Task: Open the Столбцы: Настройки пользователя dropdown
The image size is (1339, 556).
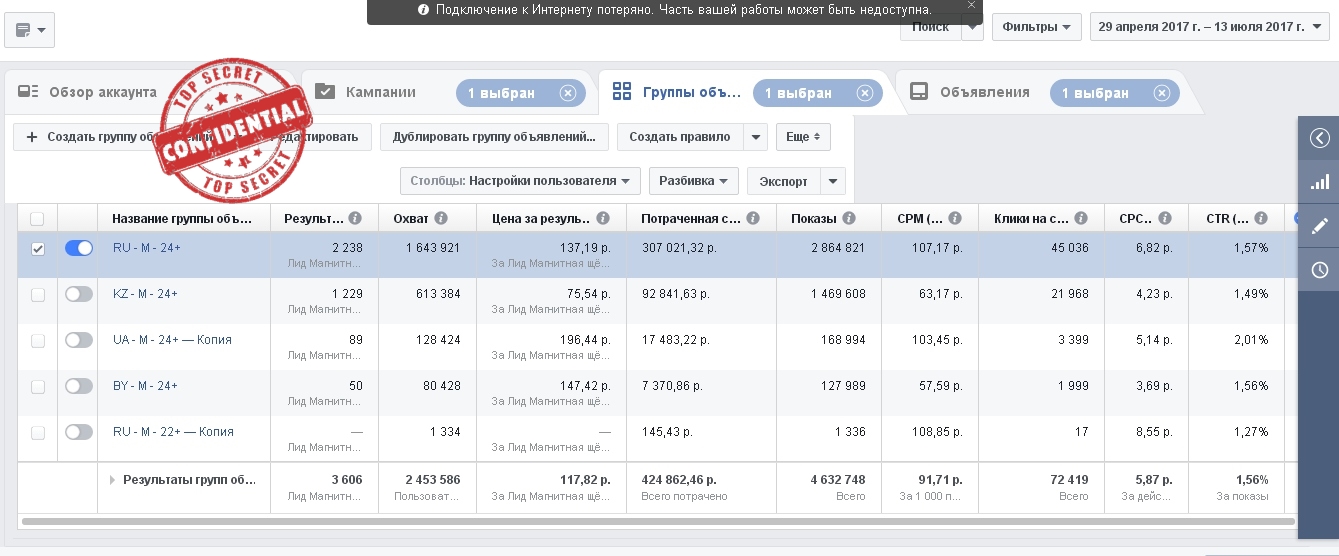Action: (520, 181)
